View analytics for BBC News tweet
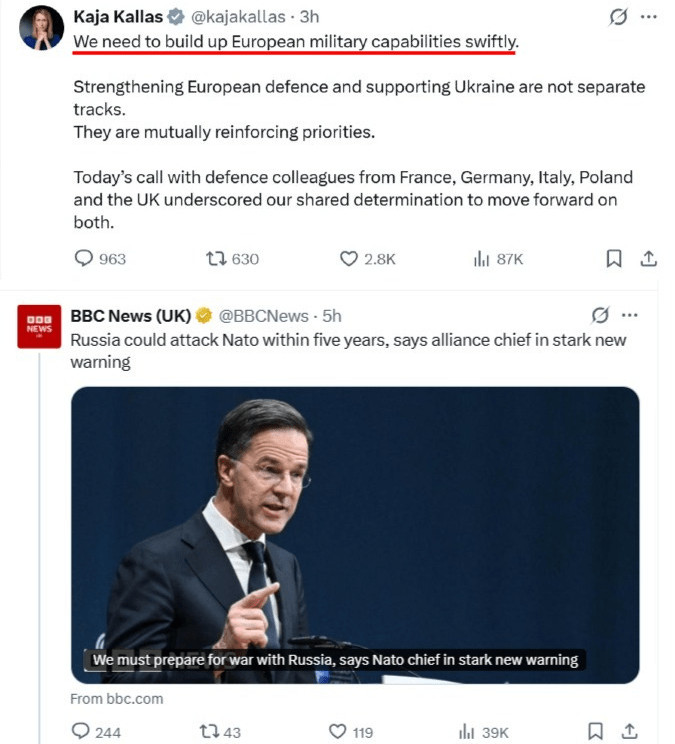 pos(466,731)
